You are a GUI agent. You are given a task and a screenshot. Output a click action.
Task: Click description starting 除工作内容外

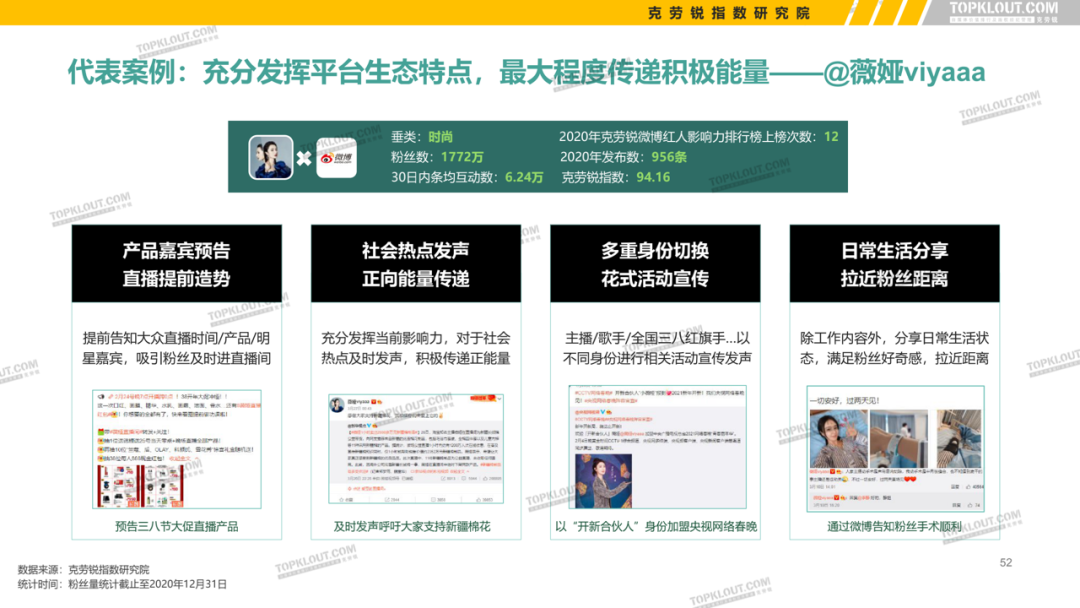click(894, 348)
